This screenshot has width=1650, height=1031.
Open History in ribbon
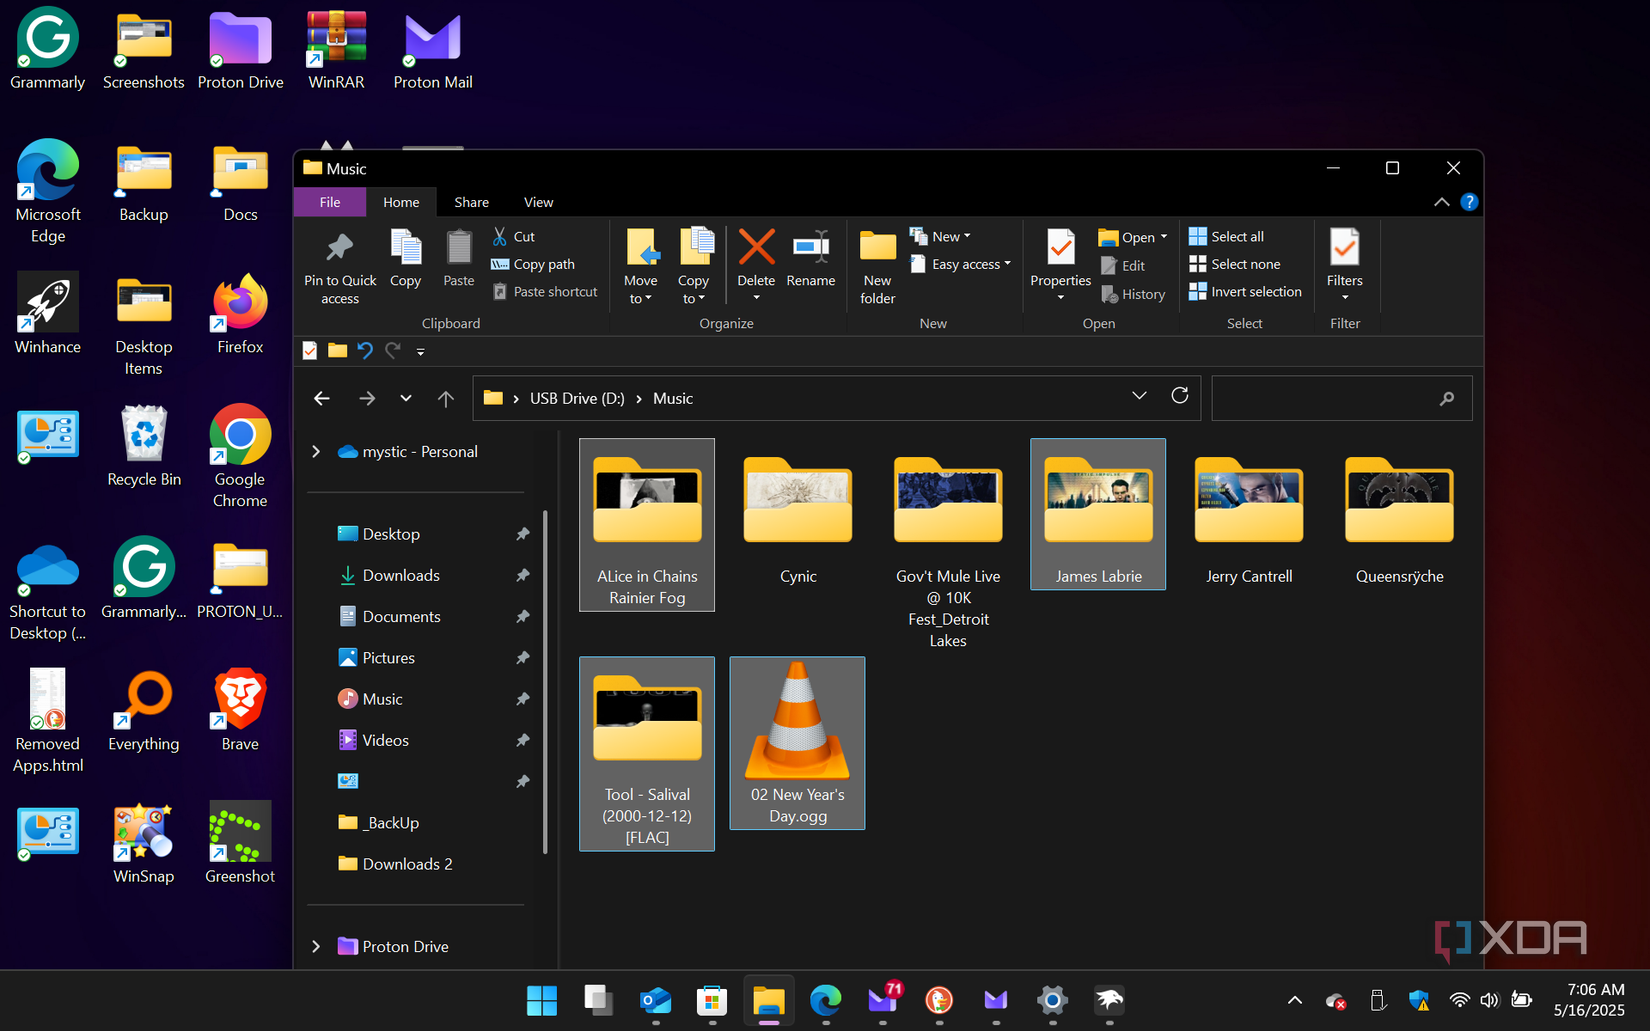[1133, 294]
